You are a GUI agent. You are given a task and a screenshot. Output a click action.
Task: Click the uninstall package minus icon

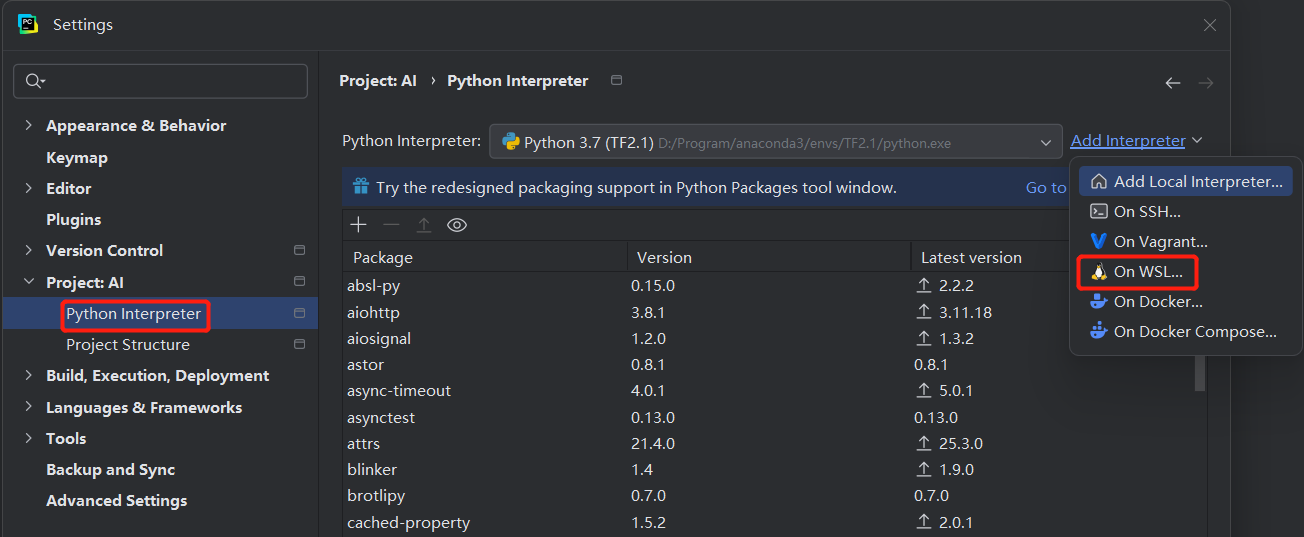point(391,225)
